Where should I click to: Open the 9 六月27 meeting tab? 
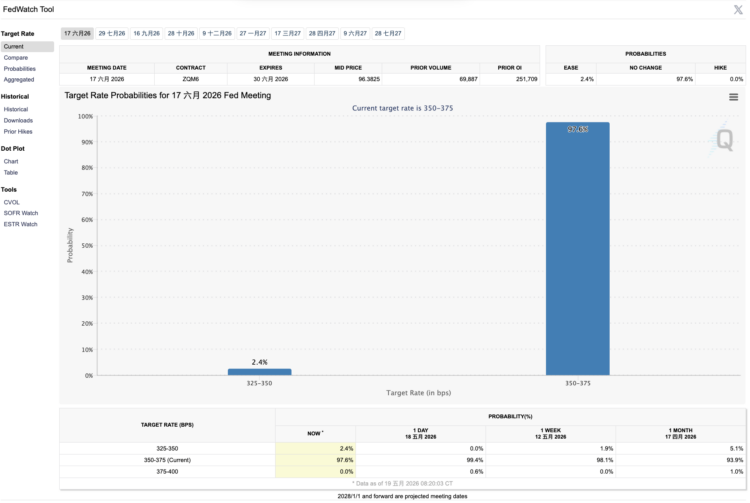pyautogui.click(x=355, y=33)
